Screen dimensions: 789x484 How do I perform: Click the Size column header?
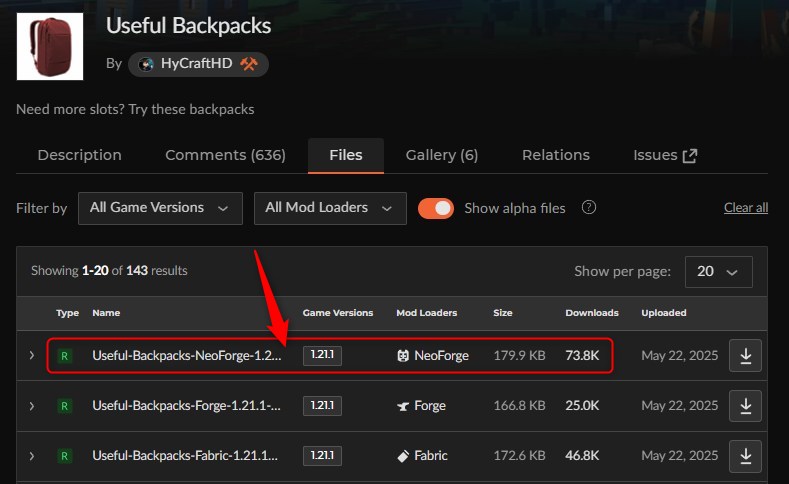pyautogui.click(x=503, y=313)
